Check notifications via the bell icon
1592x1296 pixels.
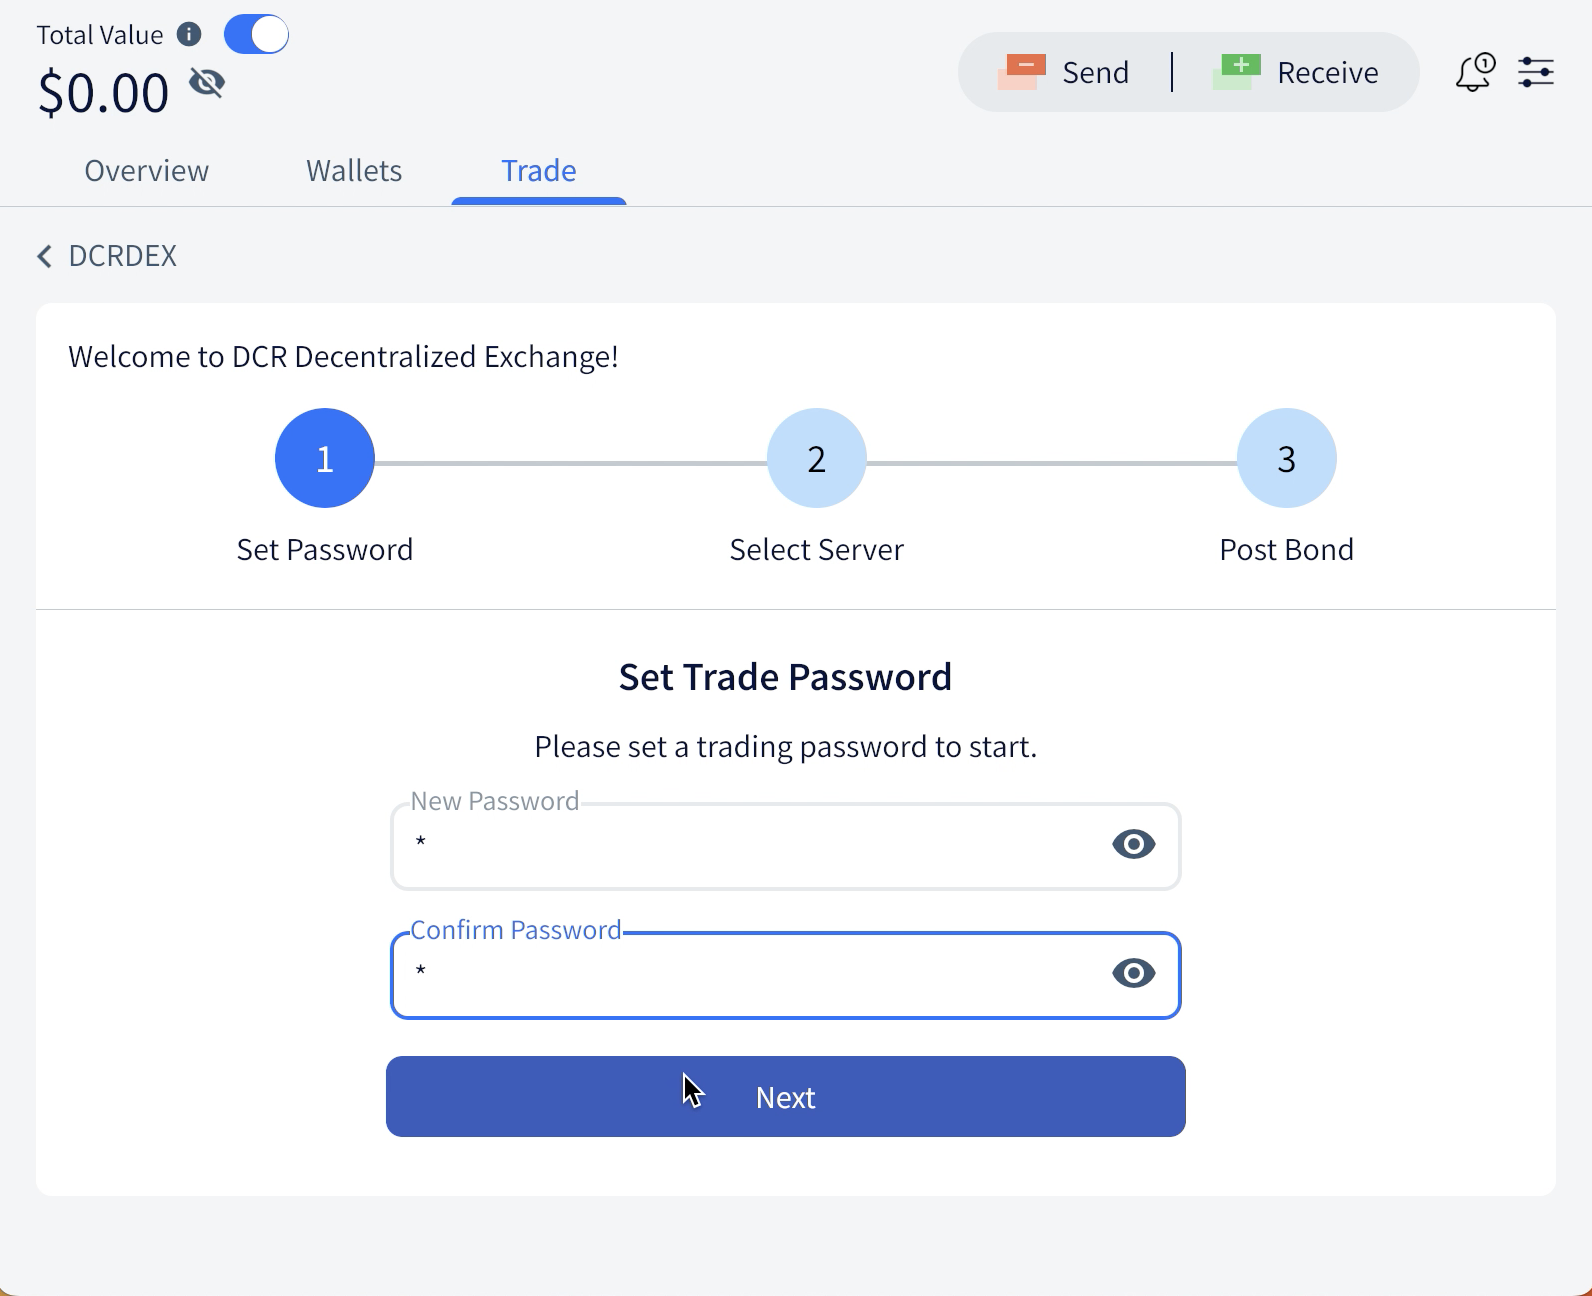1472,71
